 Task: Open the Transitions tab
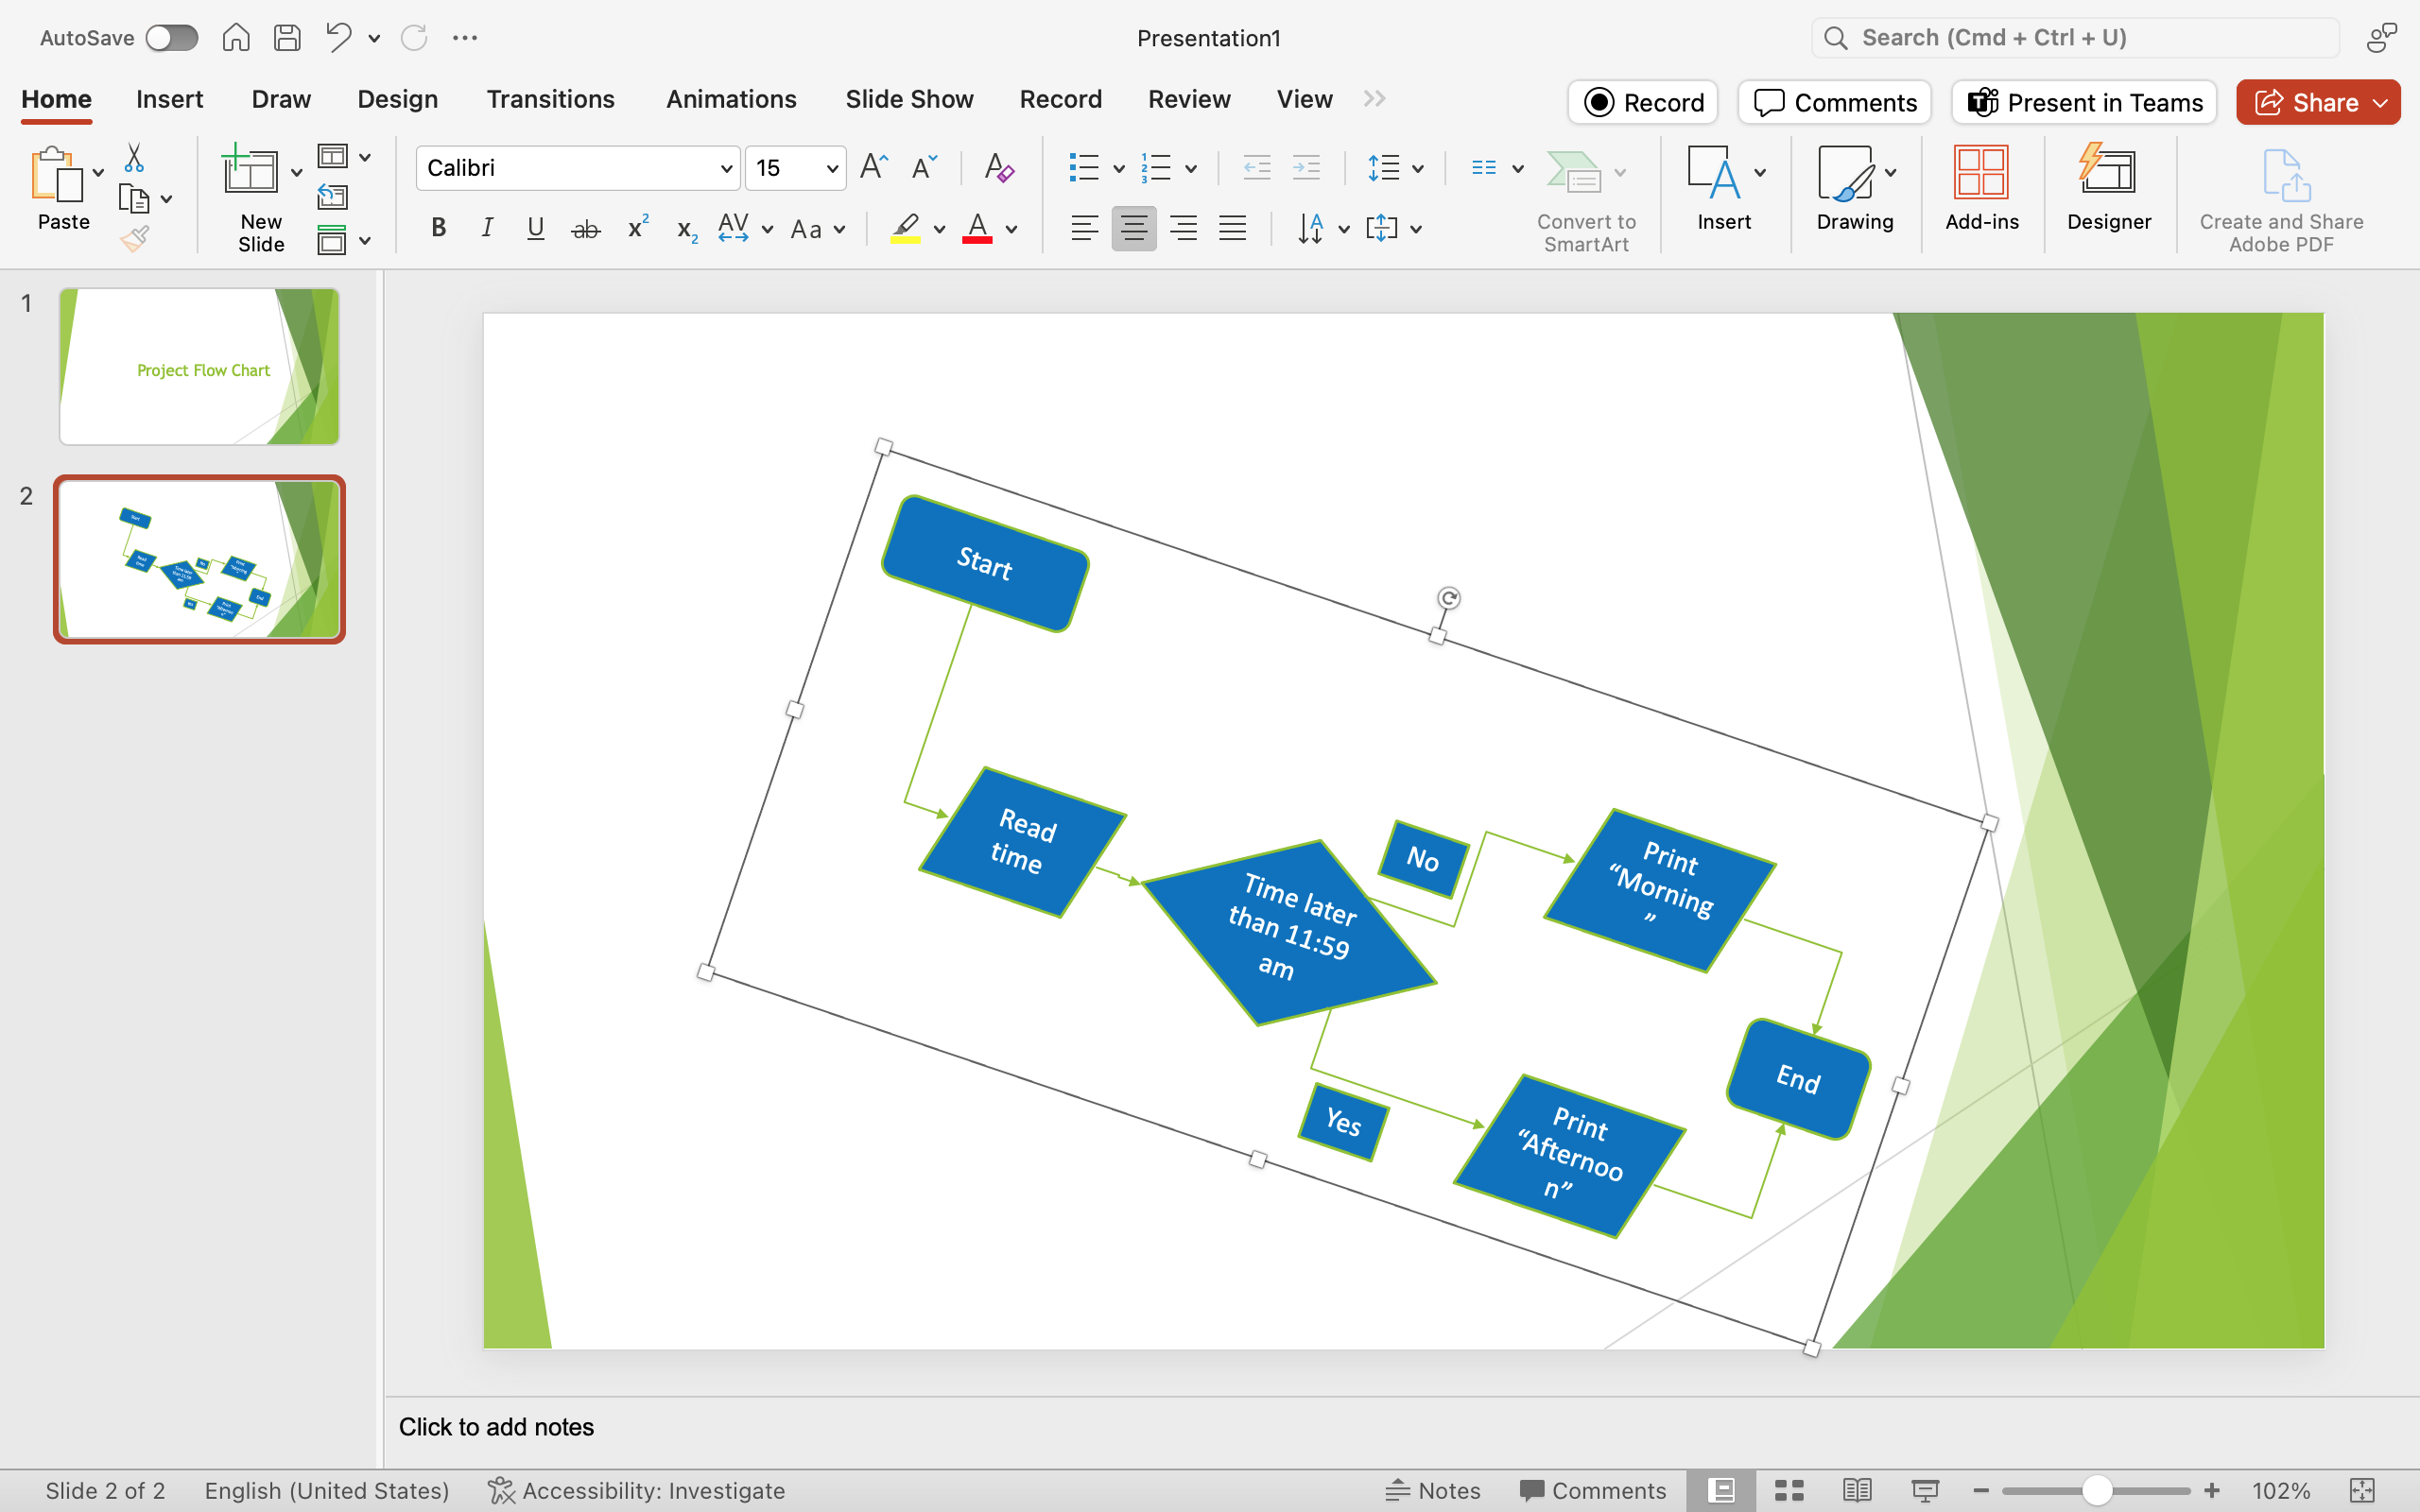pyautogui.click(x=550, y=99)
